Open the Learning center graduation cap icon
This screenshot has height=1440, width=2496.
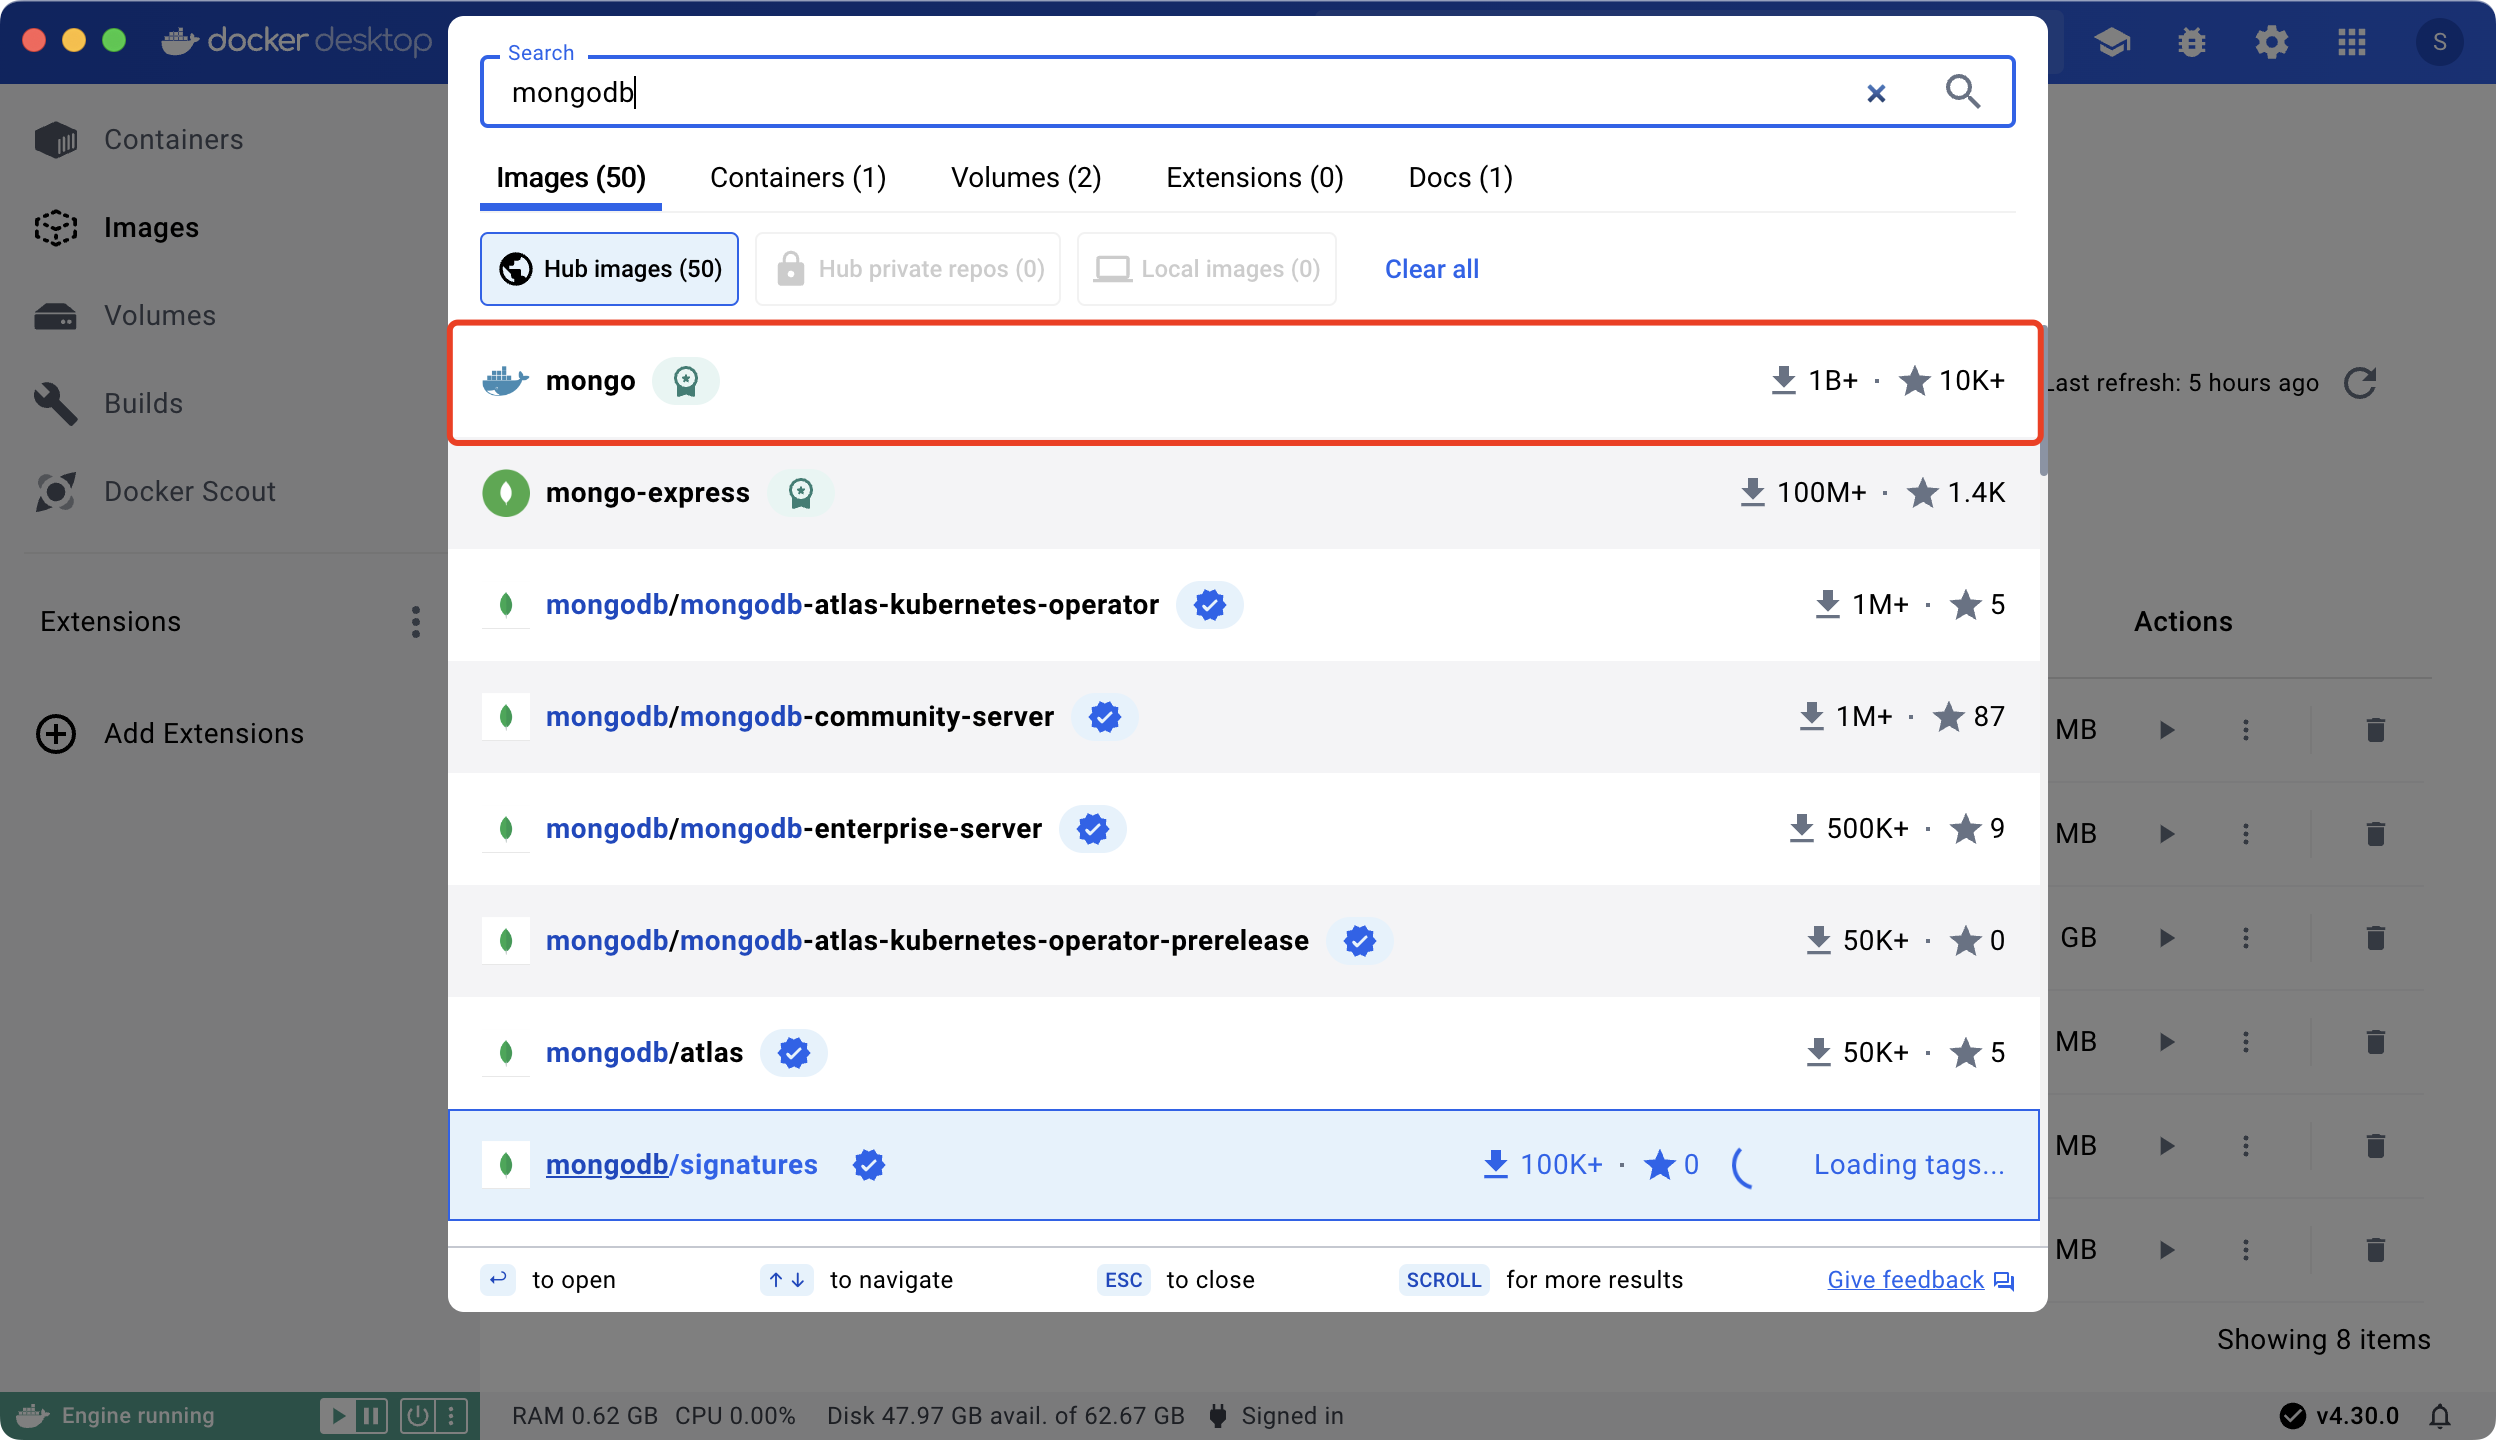[2112, 42]
